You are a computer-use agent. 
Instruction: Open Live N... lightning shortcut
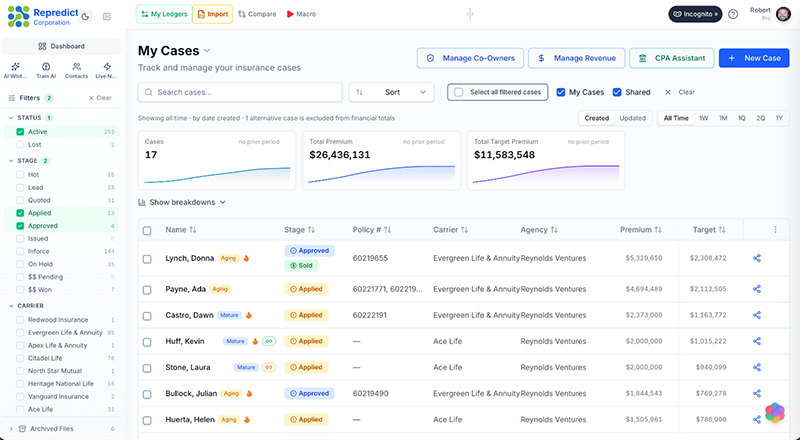107,70
